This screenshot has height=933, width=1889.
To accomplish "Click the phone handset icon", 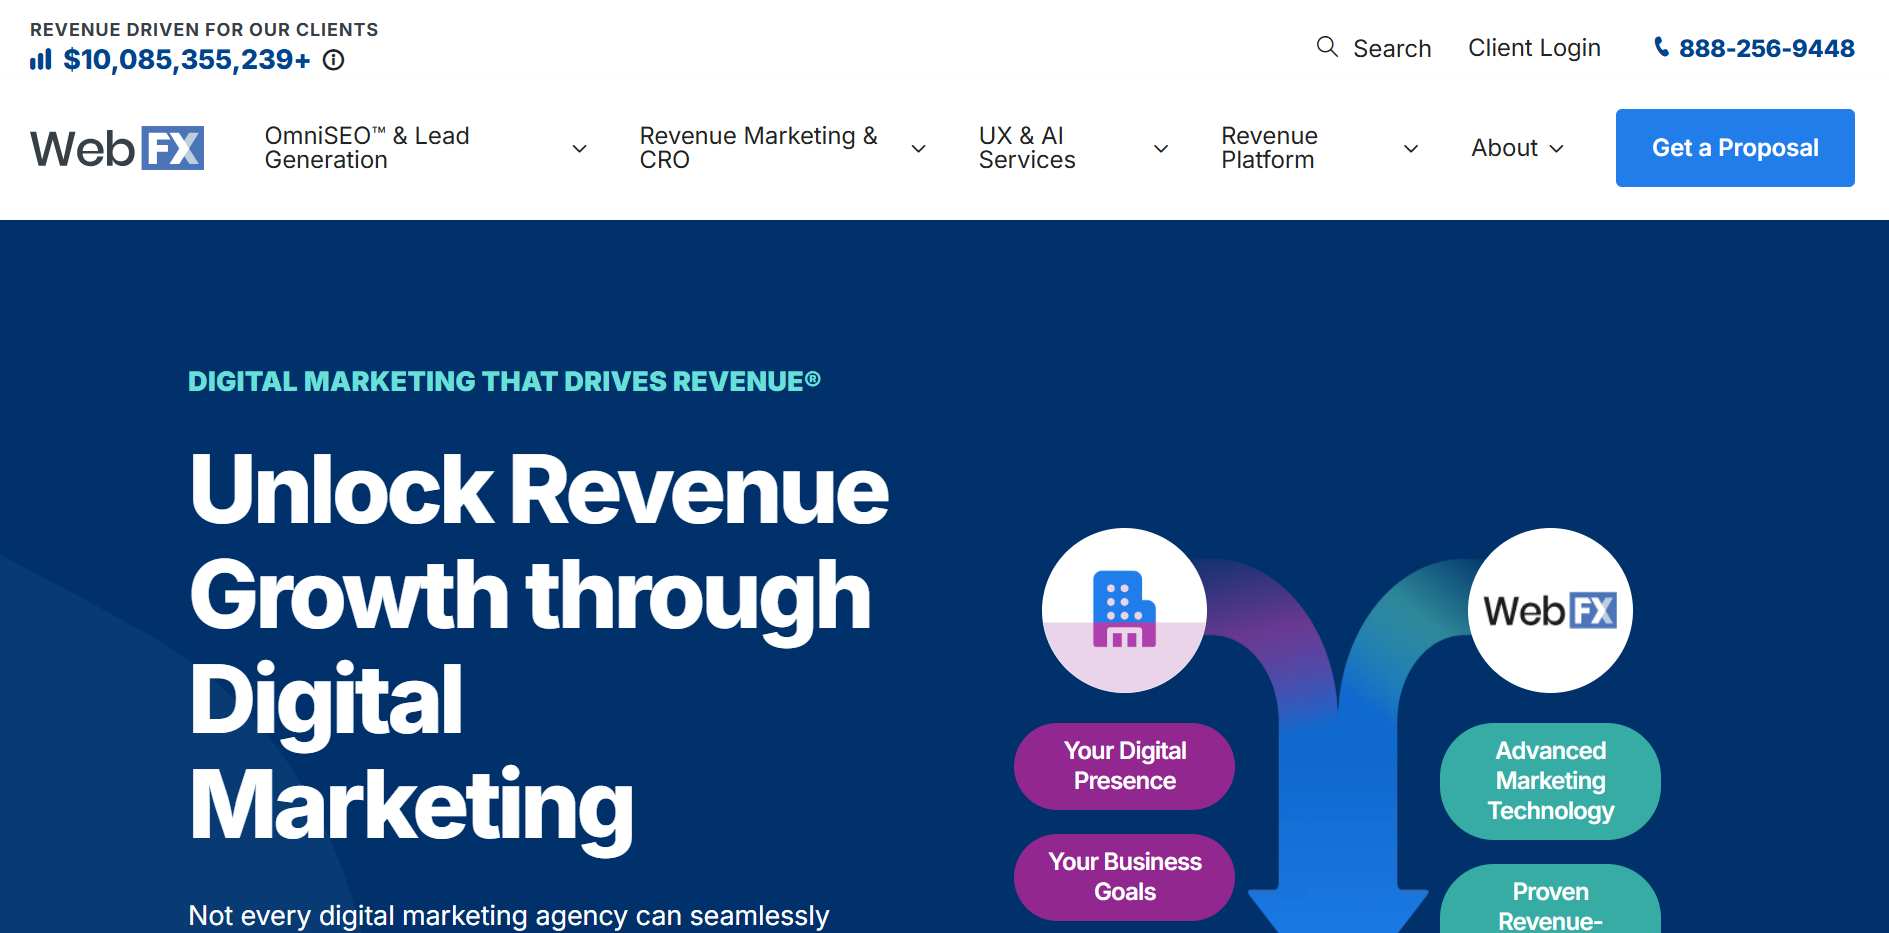I will point(1661,47).
